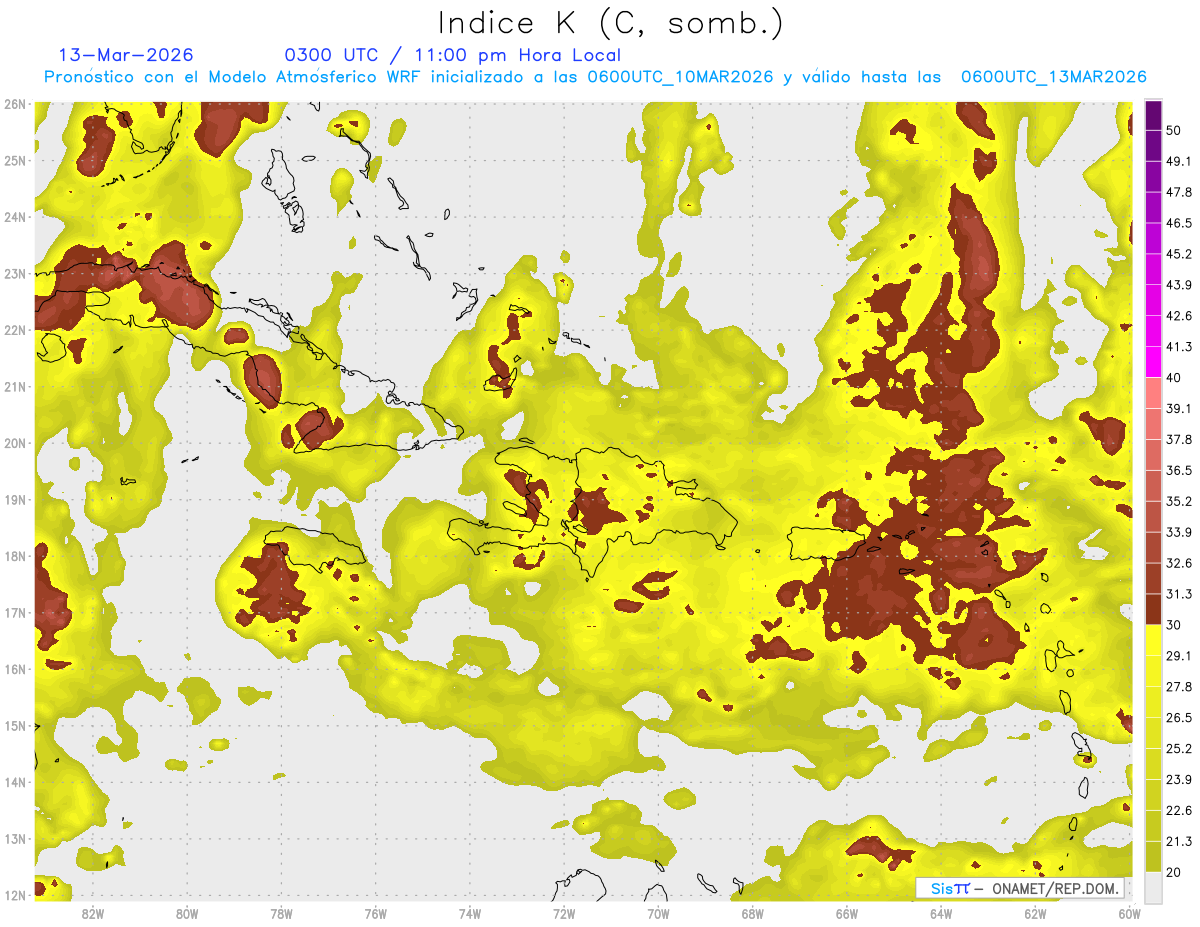Screen dimensions: 1200x927
Task: Click the colorbar value 32.6
Action: tap(1178, 563)
